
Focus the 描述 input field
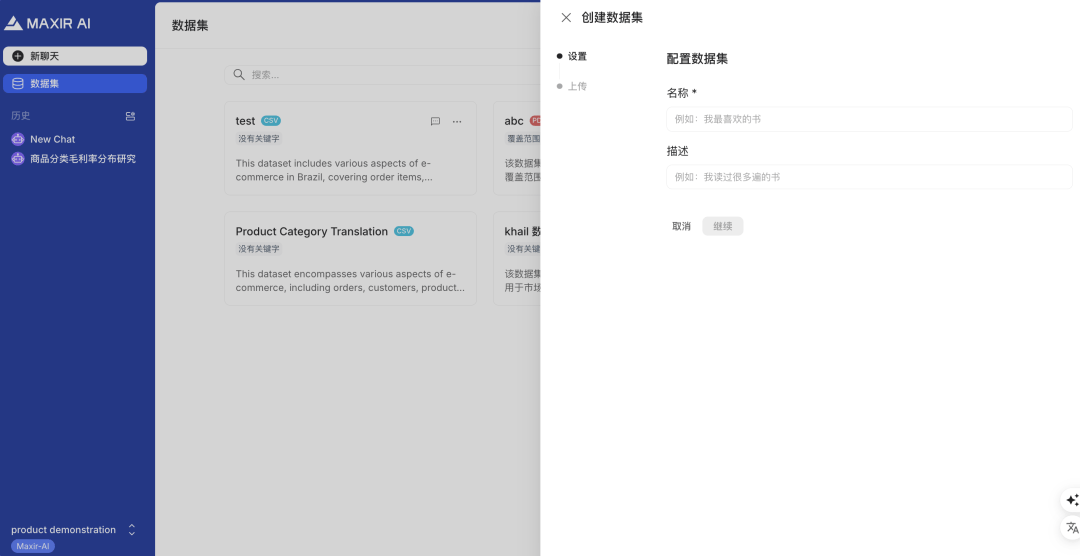(868, 177)
